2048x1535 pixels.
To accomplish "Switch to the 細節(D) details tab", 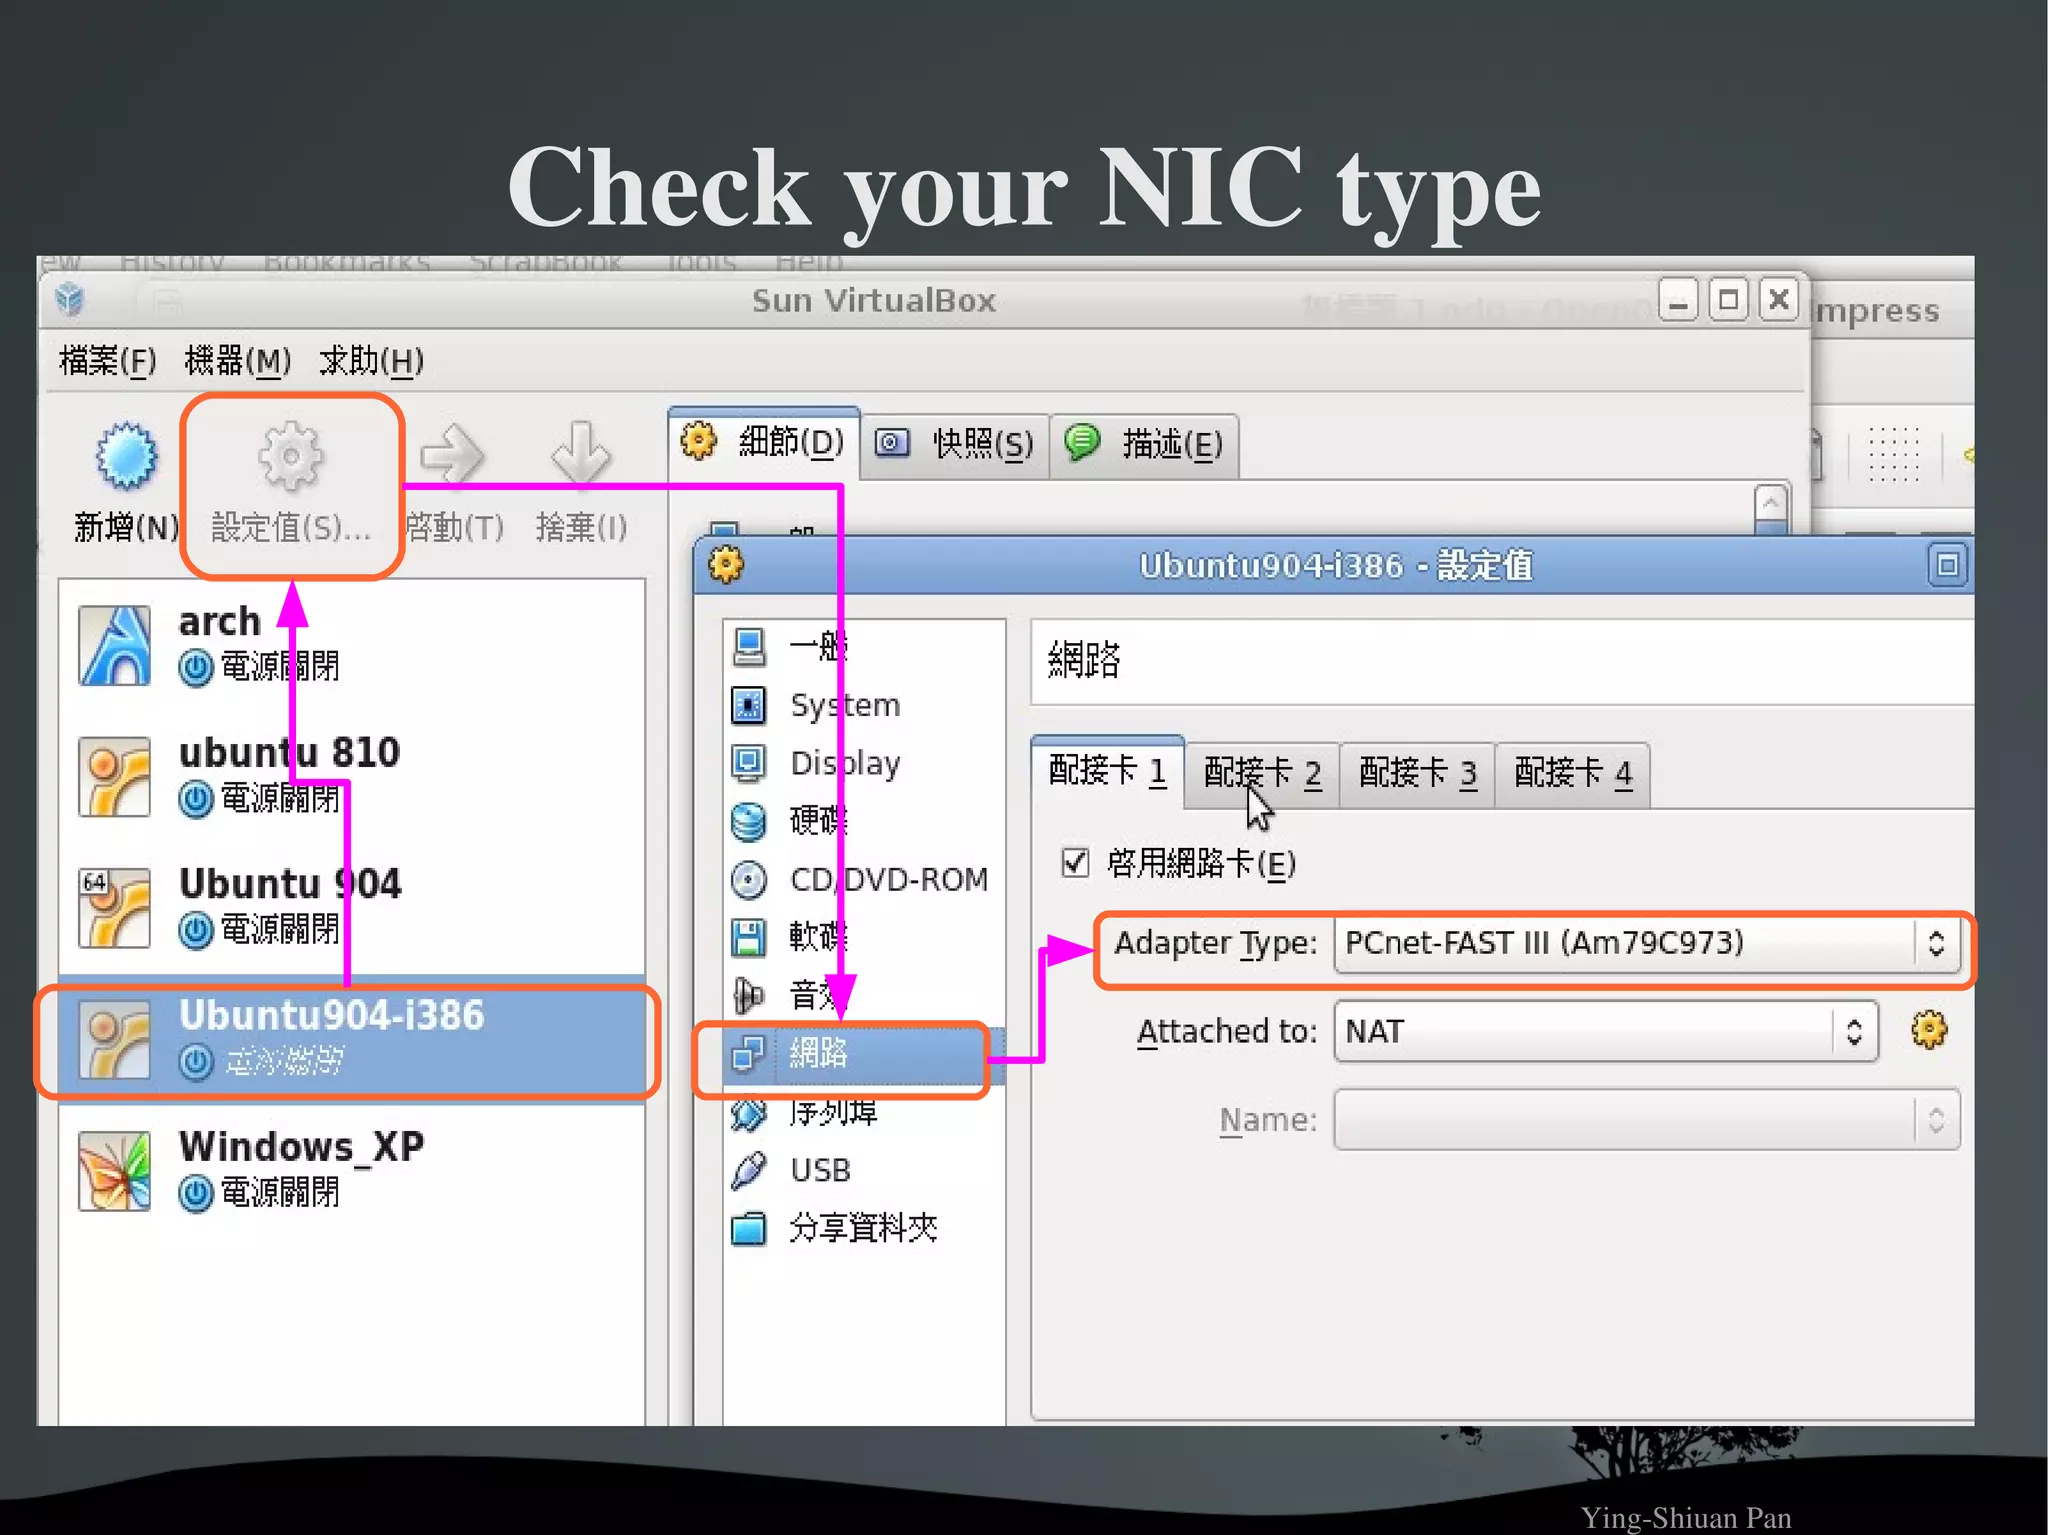I will (x=764, y=442).
